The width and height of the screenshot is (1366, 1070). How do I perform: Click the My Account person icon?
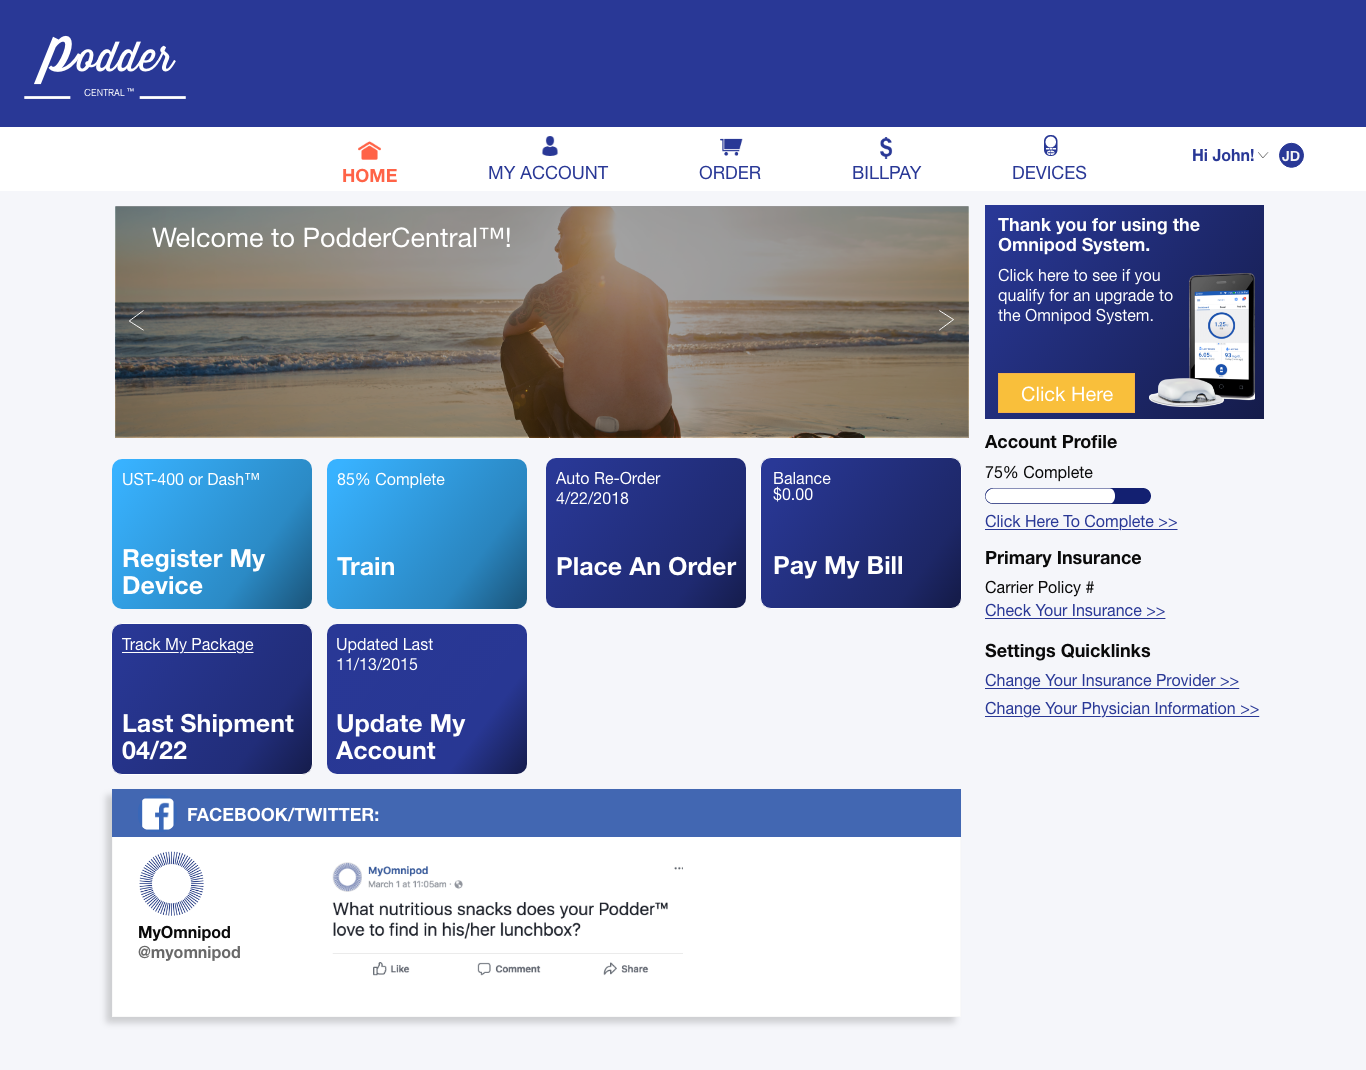pos(549,146)
